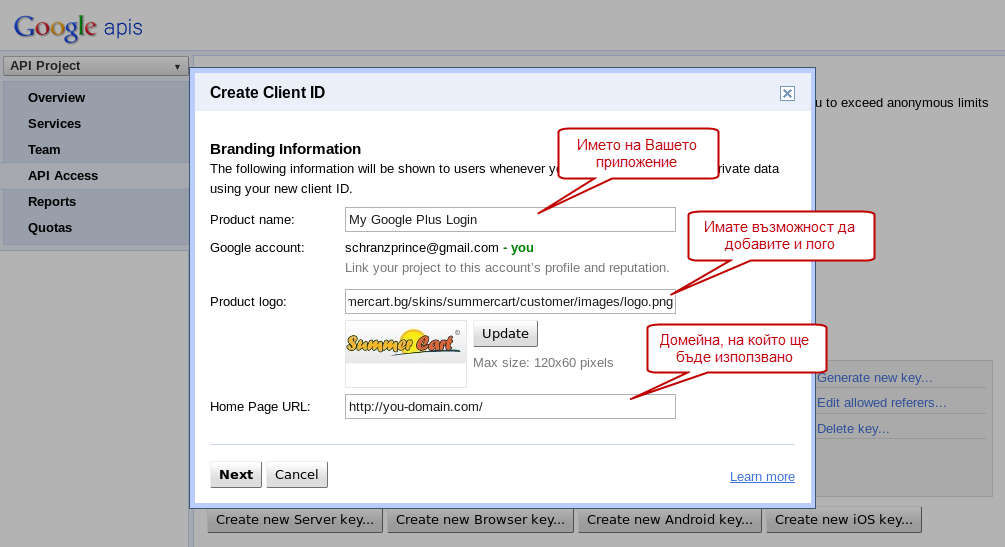Go to Team in the sidebar
The image size is (1005, 547).
coord(44,150)
